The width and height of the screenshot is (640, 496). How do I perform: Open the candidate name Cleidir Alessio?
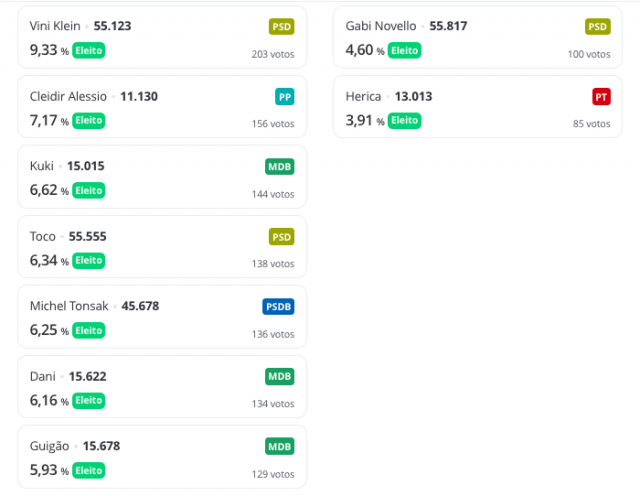point(68,96)
